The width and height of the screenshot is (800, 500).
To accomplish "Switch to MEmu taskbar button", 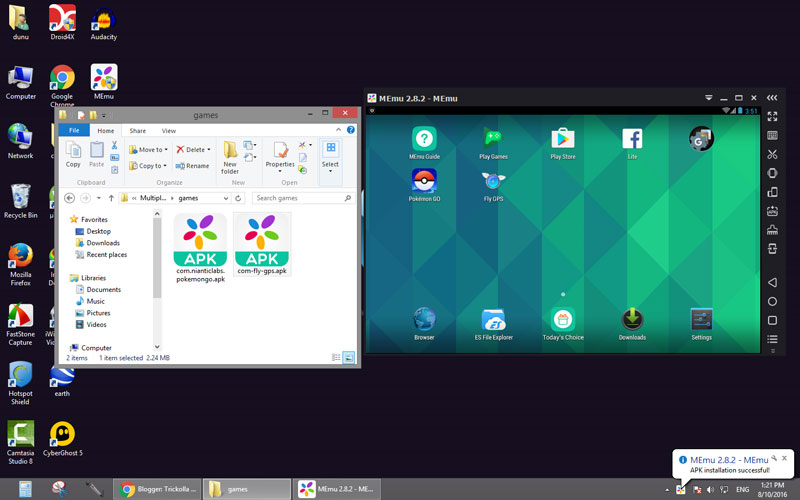I will (x=337, y=489).
